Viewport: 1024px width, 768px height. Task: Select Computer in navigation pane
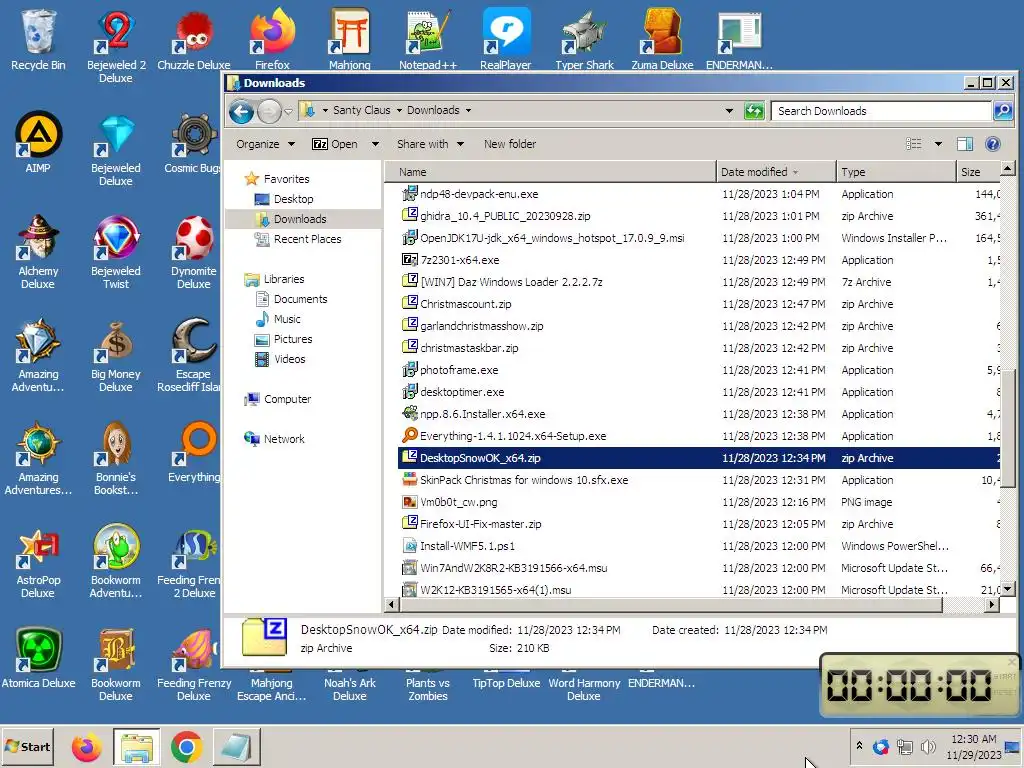(x=287, y=399)
